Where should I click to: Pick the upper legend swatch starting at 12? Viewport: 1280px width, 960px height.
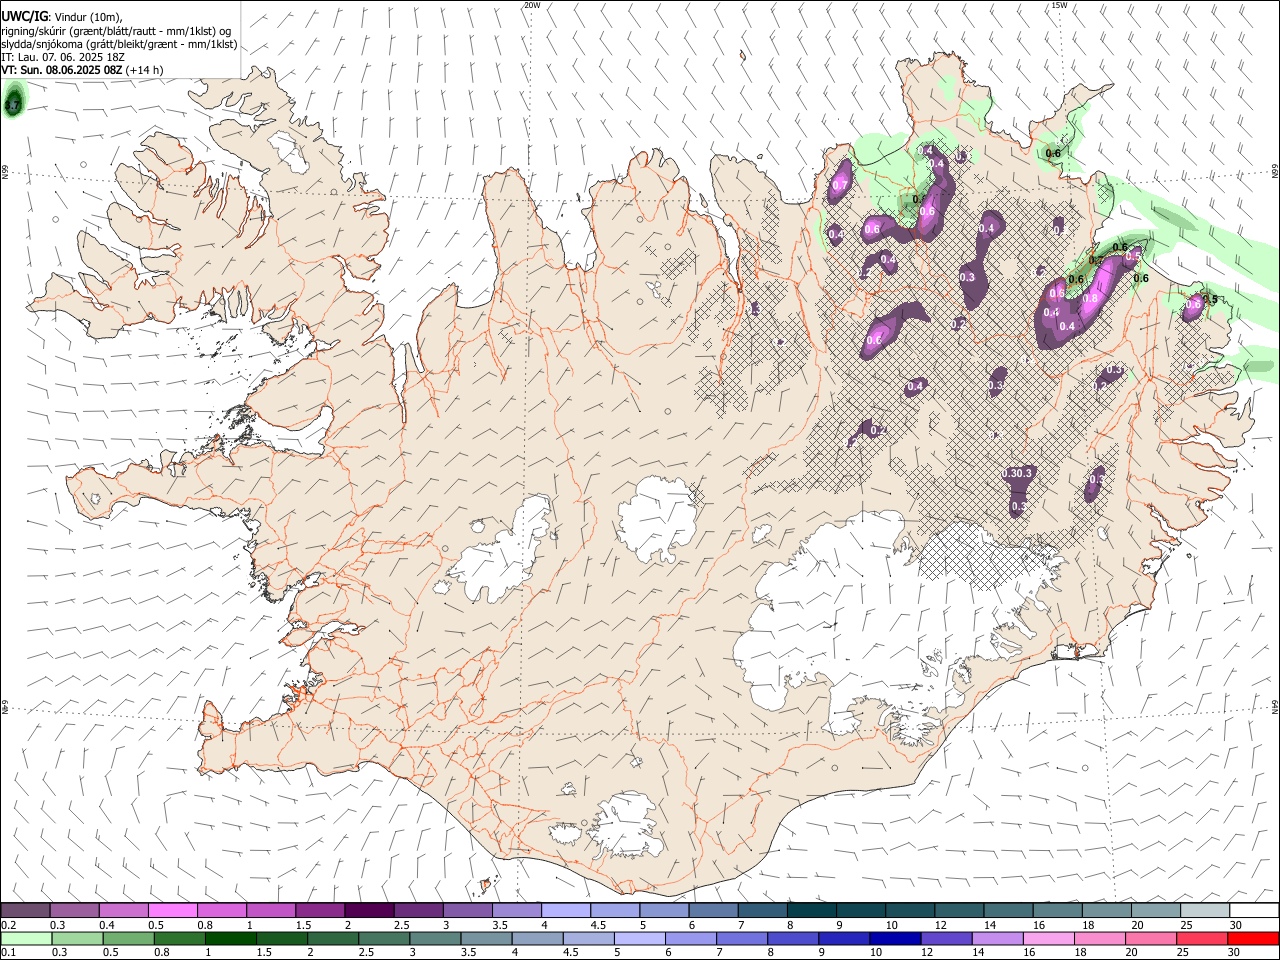[959, 911]
